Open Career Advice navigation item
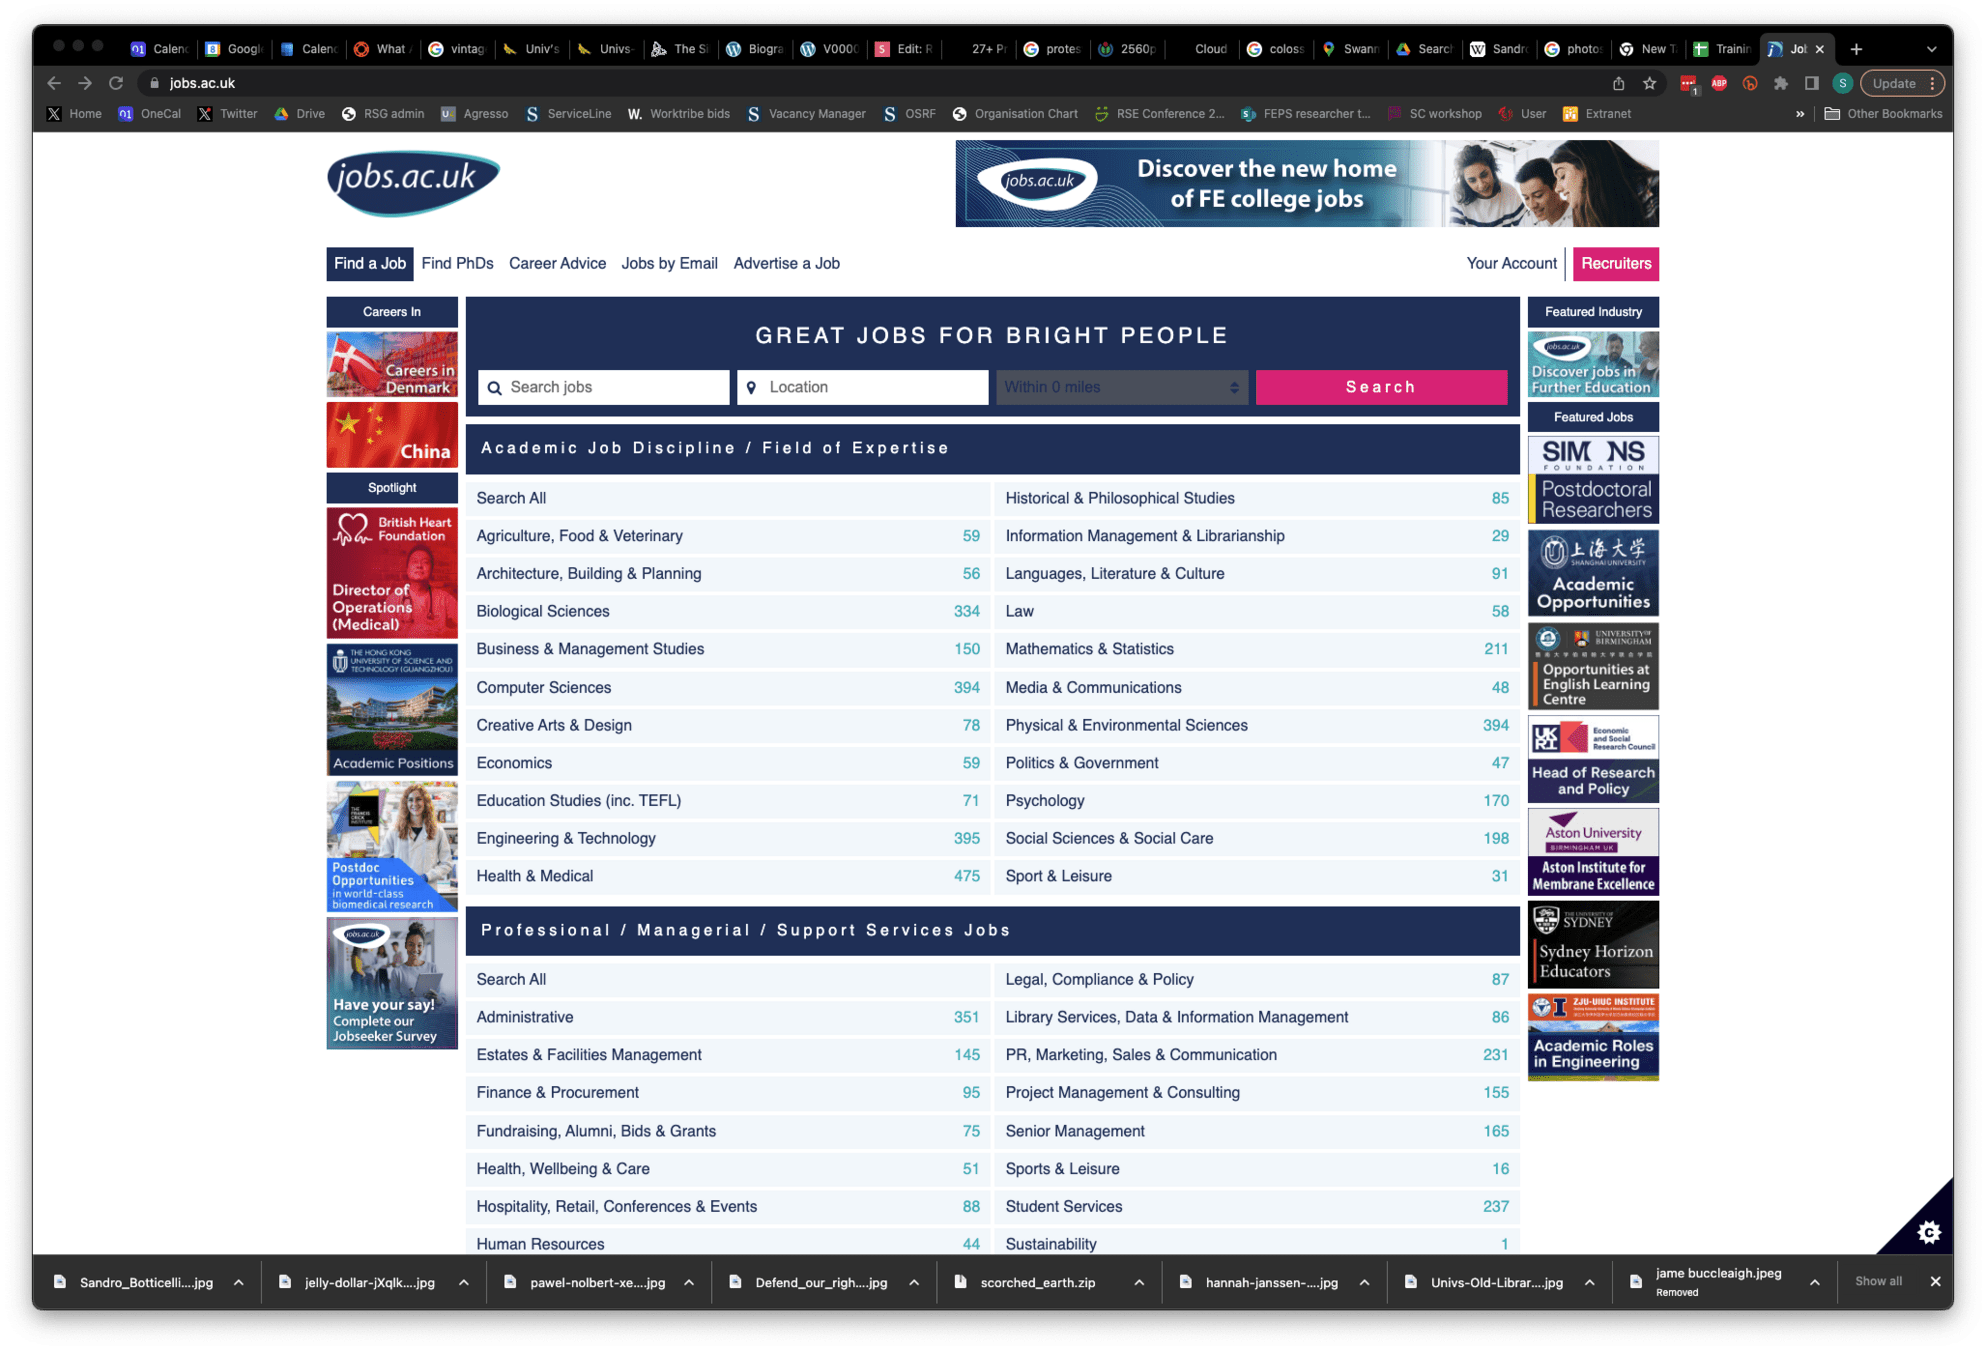The image size is (1986, 1350). (557, 264)
